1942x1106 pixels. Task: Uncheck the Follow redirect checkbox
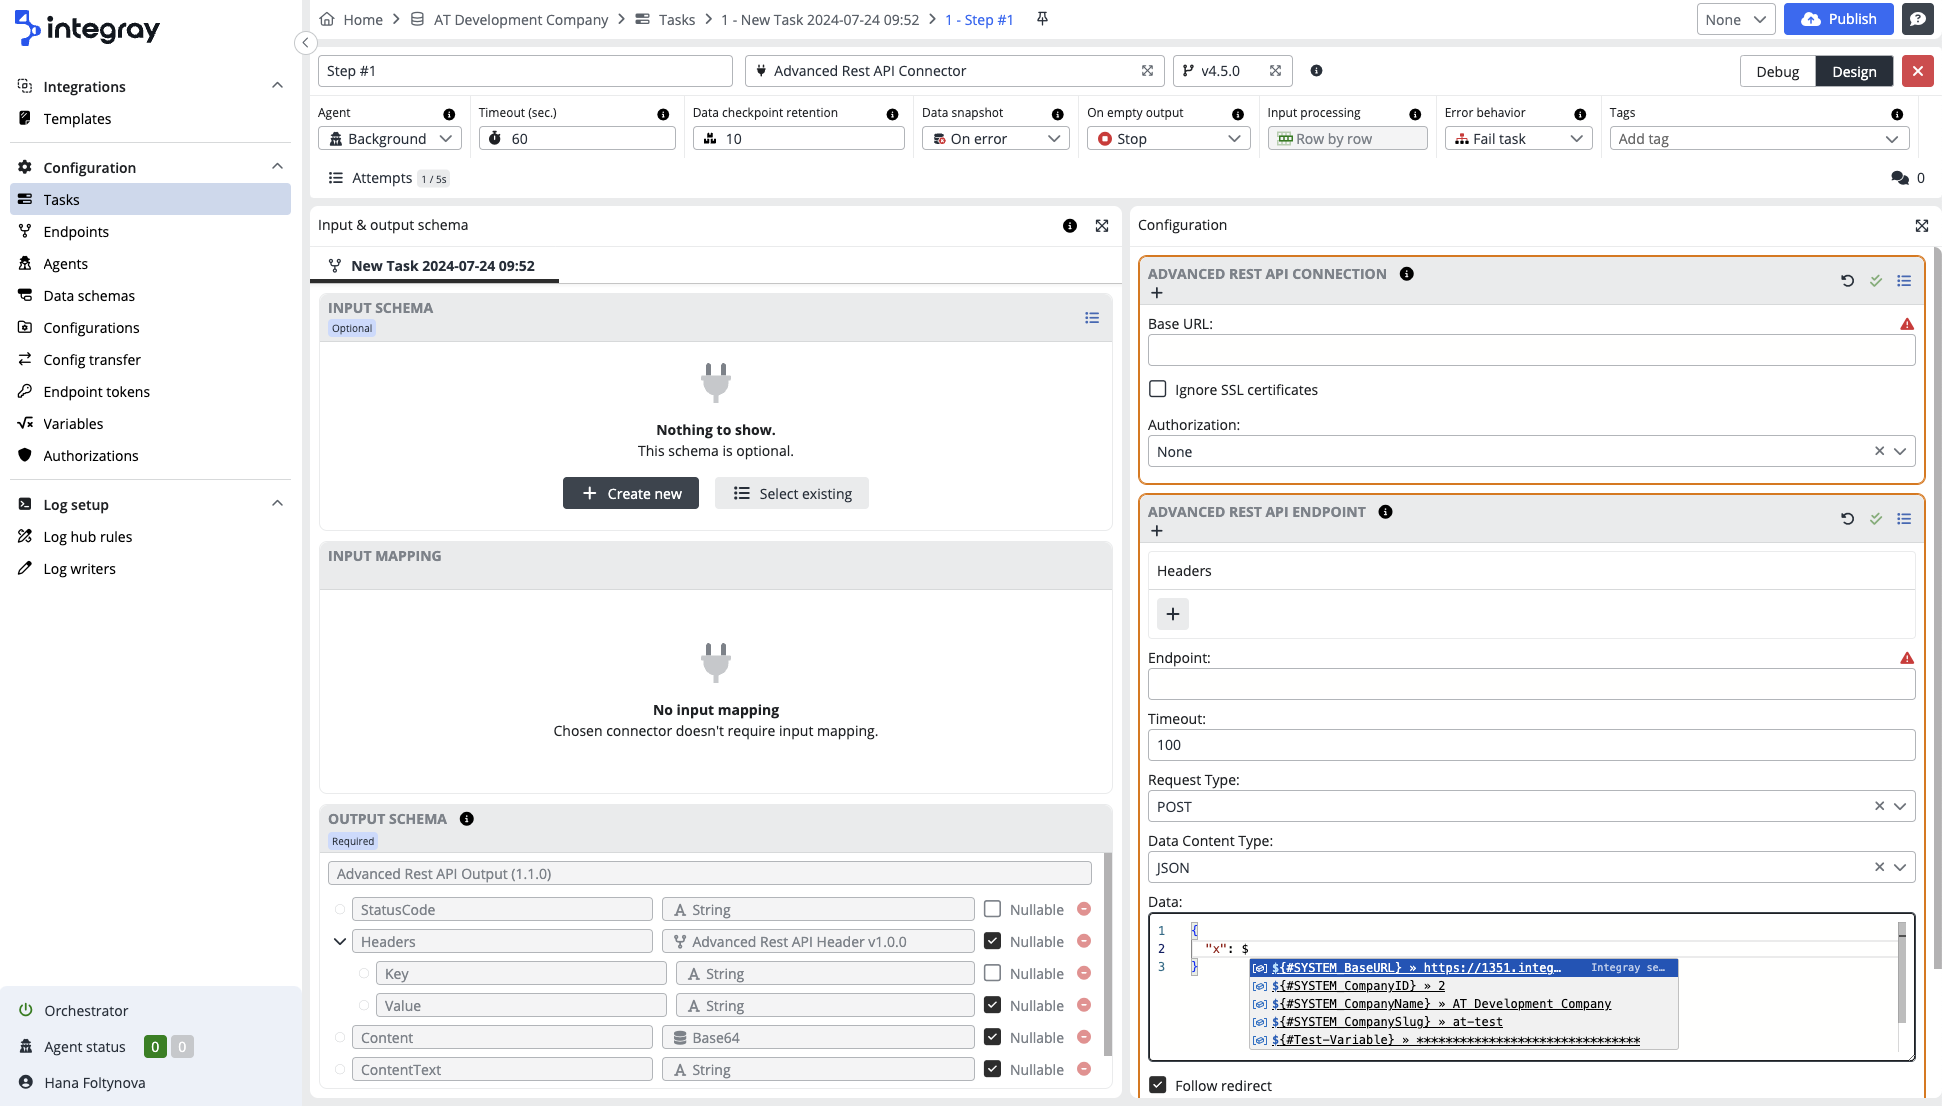point(1158,1085)
